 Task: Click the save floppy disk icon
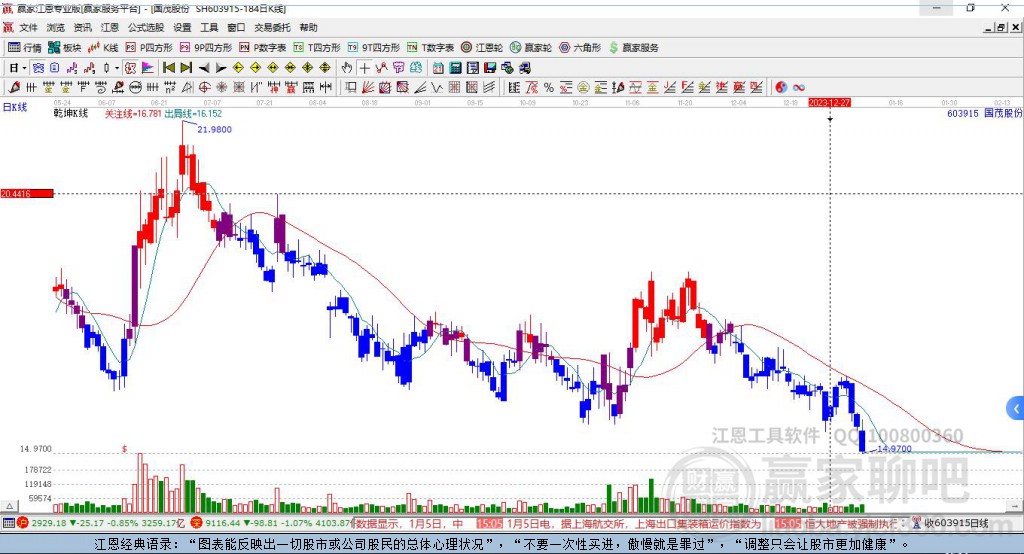click(x=490, y=68)
